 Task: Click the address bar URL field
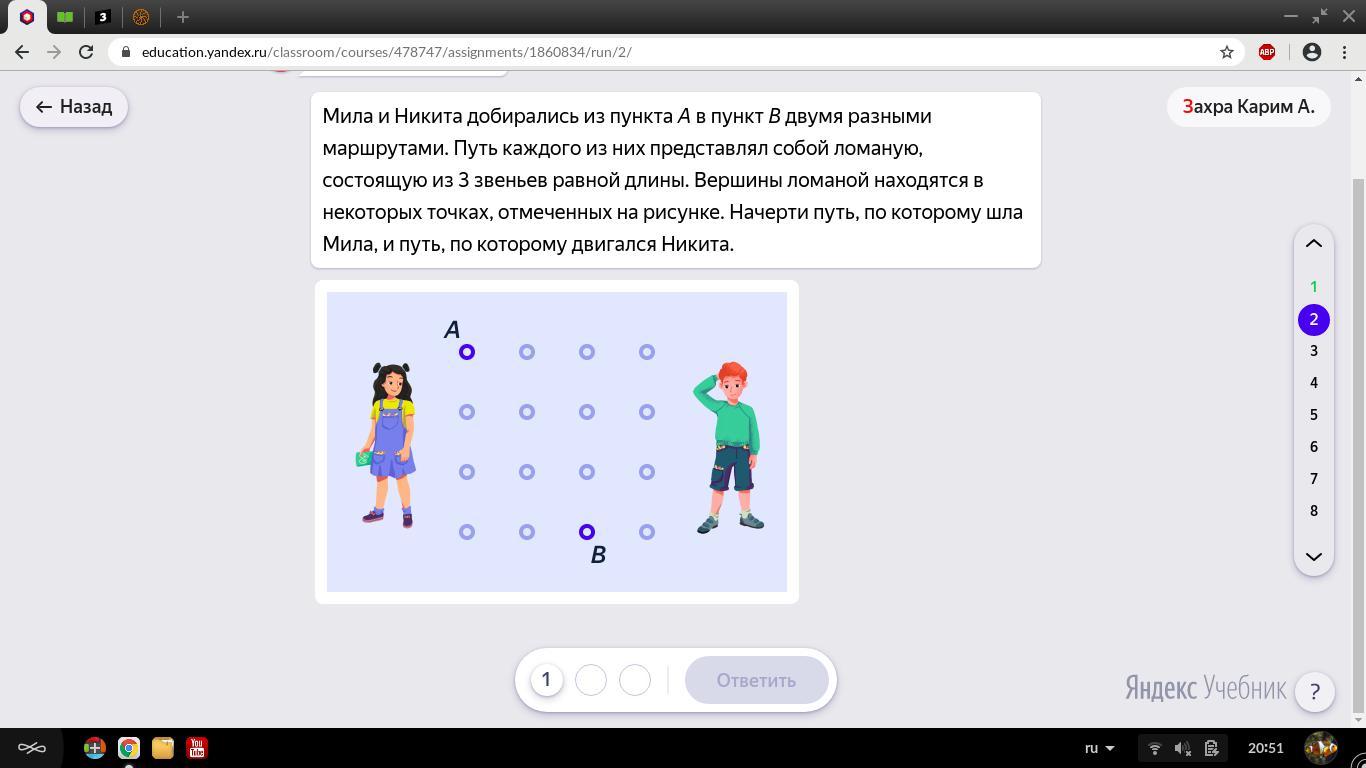[x=660, y=52]
